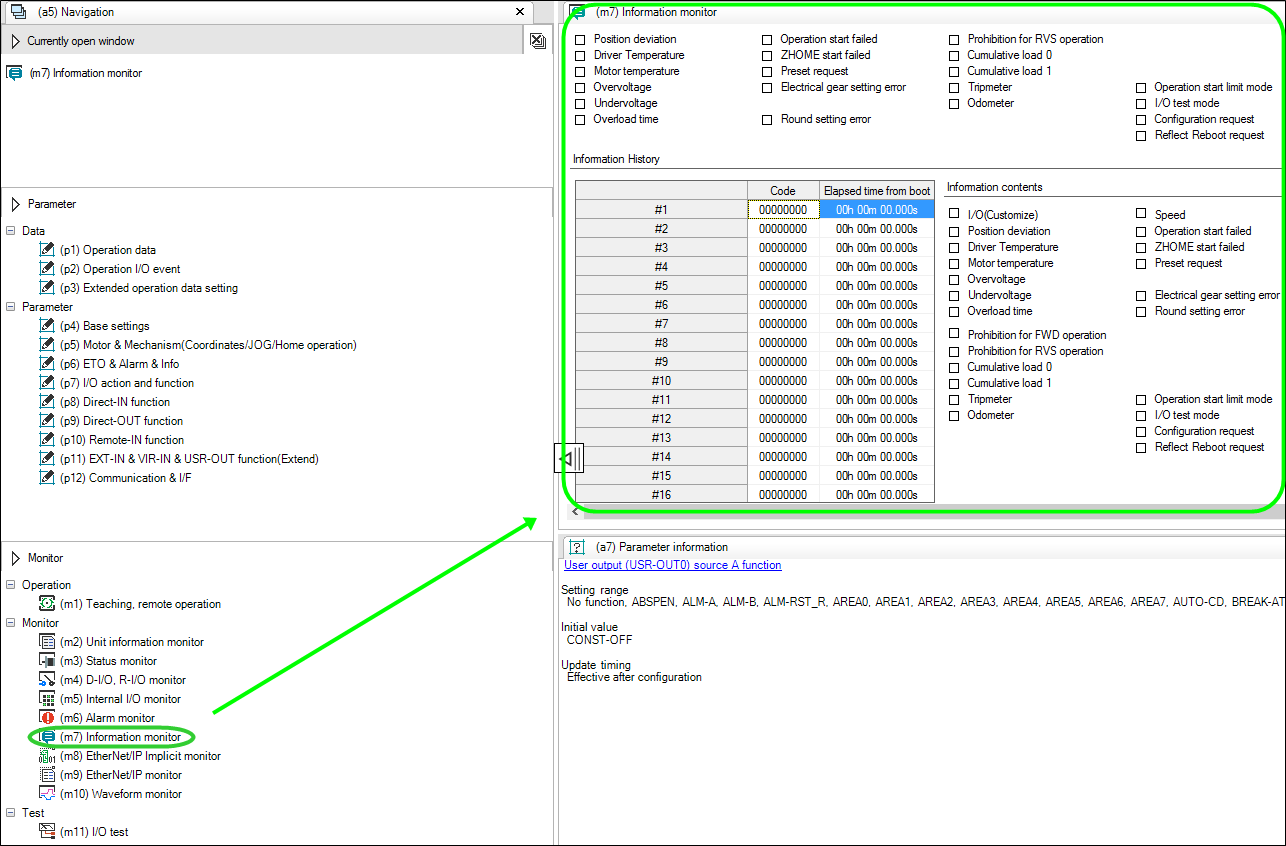Click the navigation panel collapse arrow handle
This screenshot has height=846, width=1286.
[x=569, y=459]
